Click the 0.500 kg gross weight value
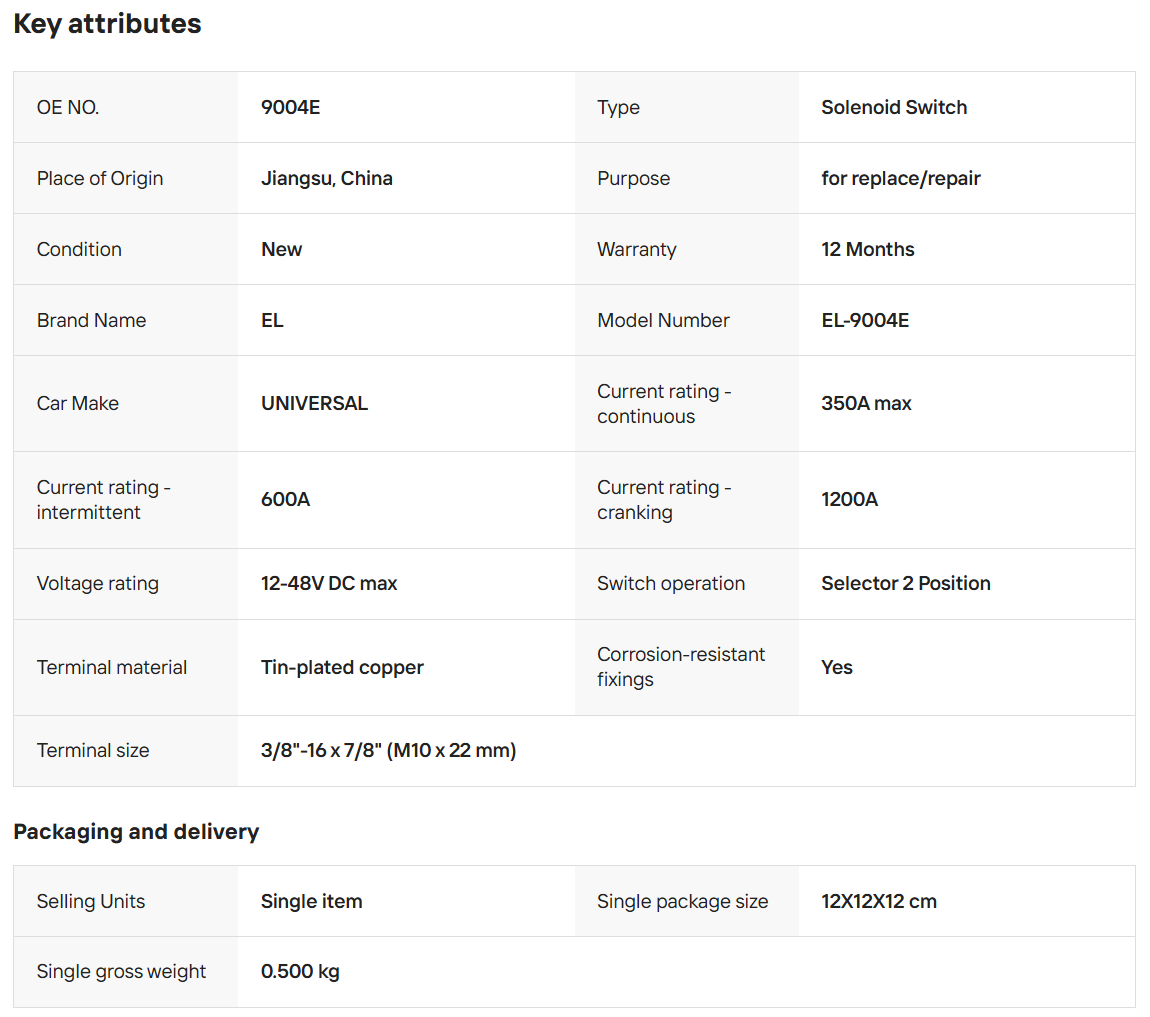 point(300,971)
